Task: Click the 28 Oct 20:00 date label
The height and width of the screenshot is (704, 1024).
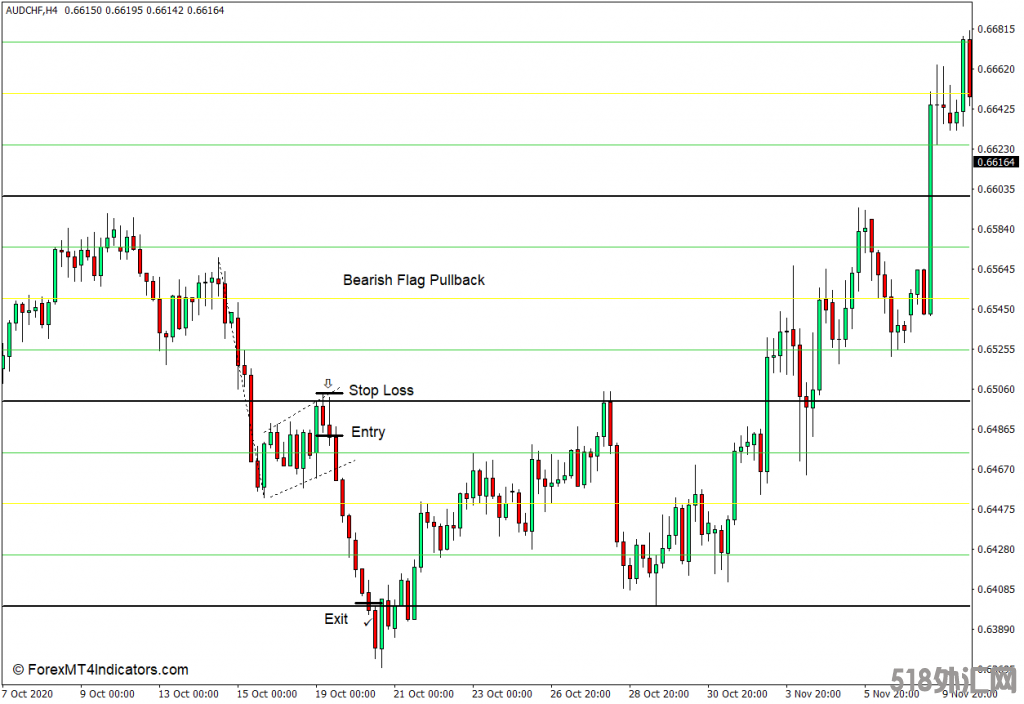Action: pos(658,694)
